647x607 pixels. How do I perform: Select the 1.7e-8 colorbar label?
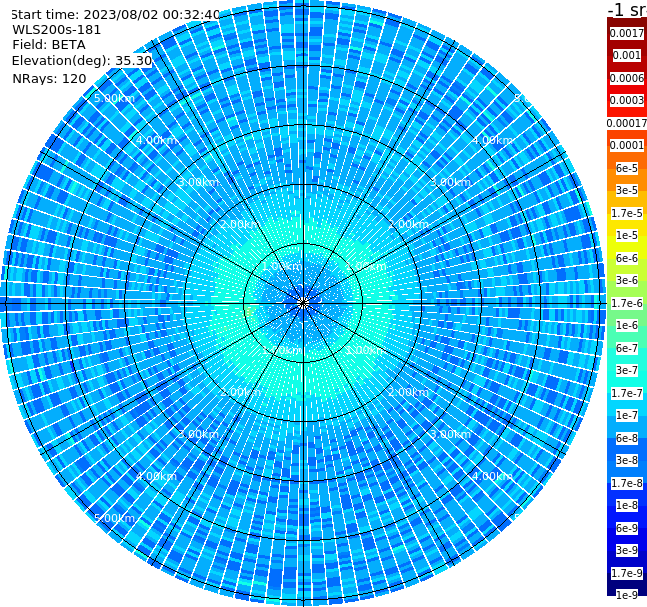pyautogui.click(x=627, y=483)
